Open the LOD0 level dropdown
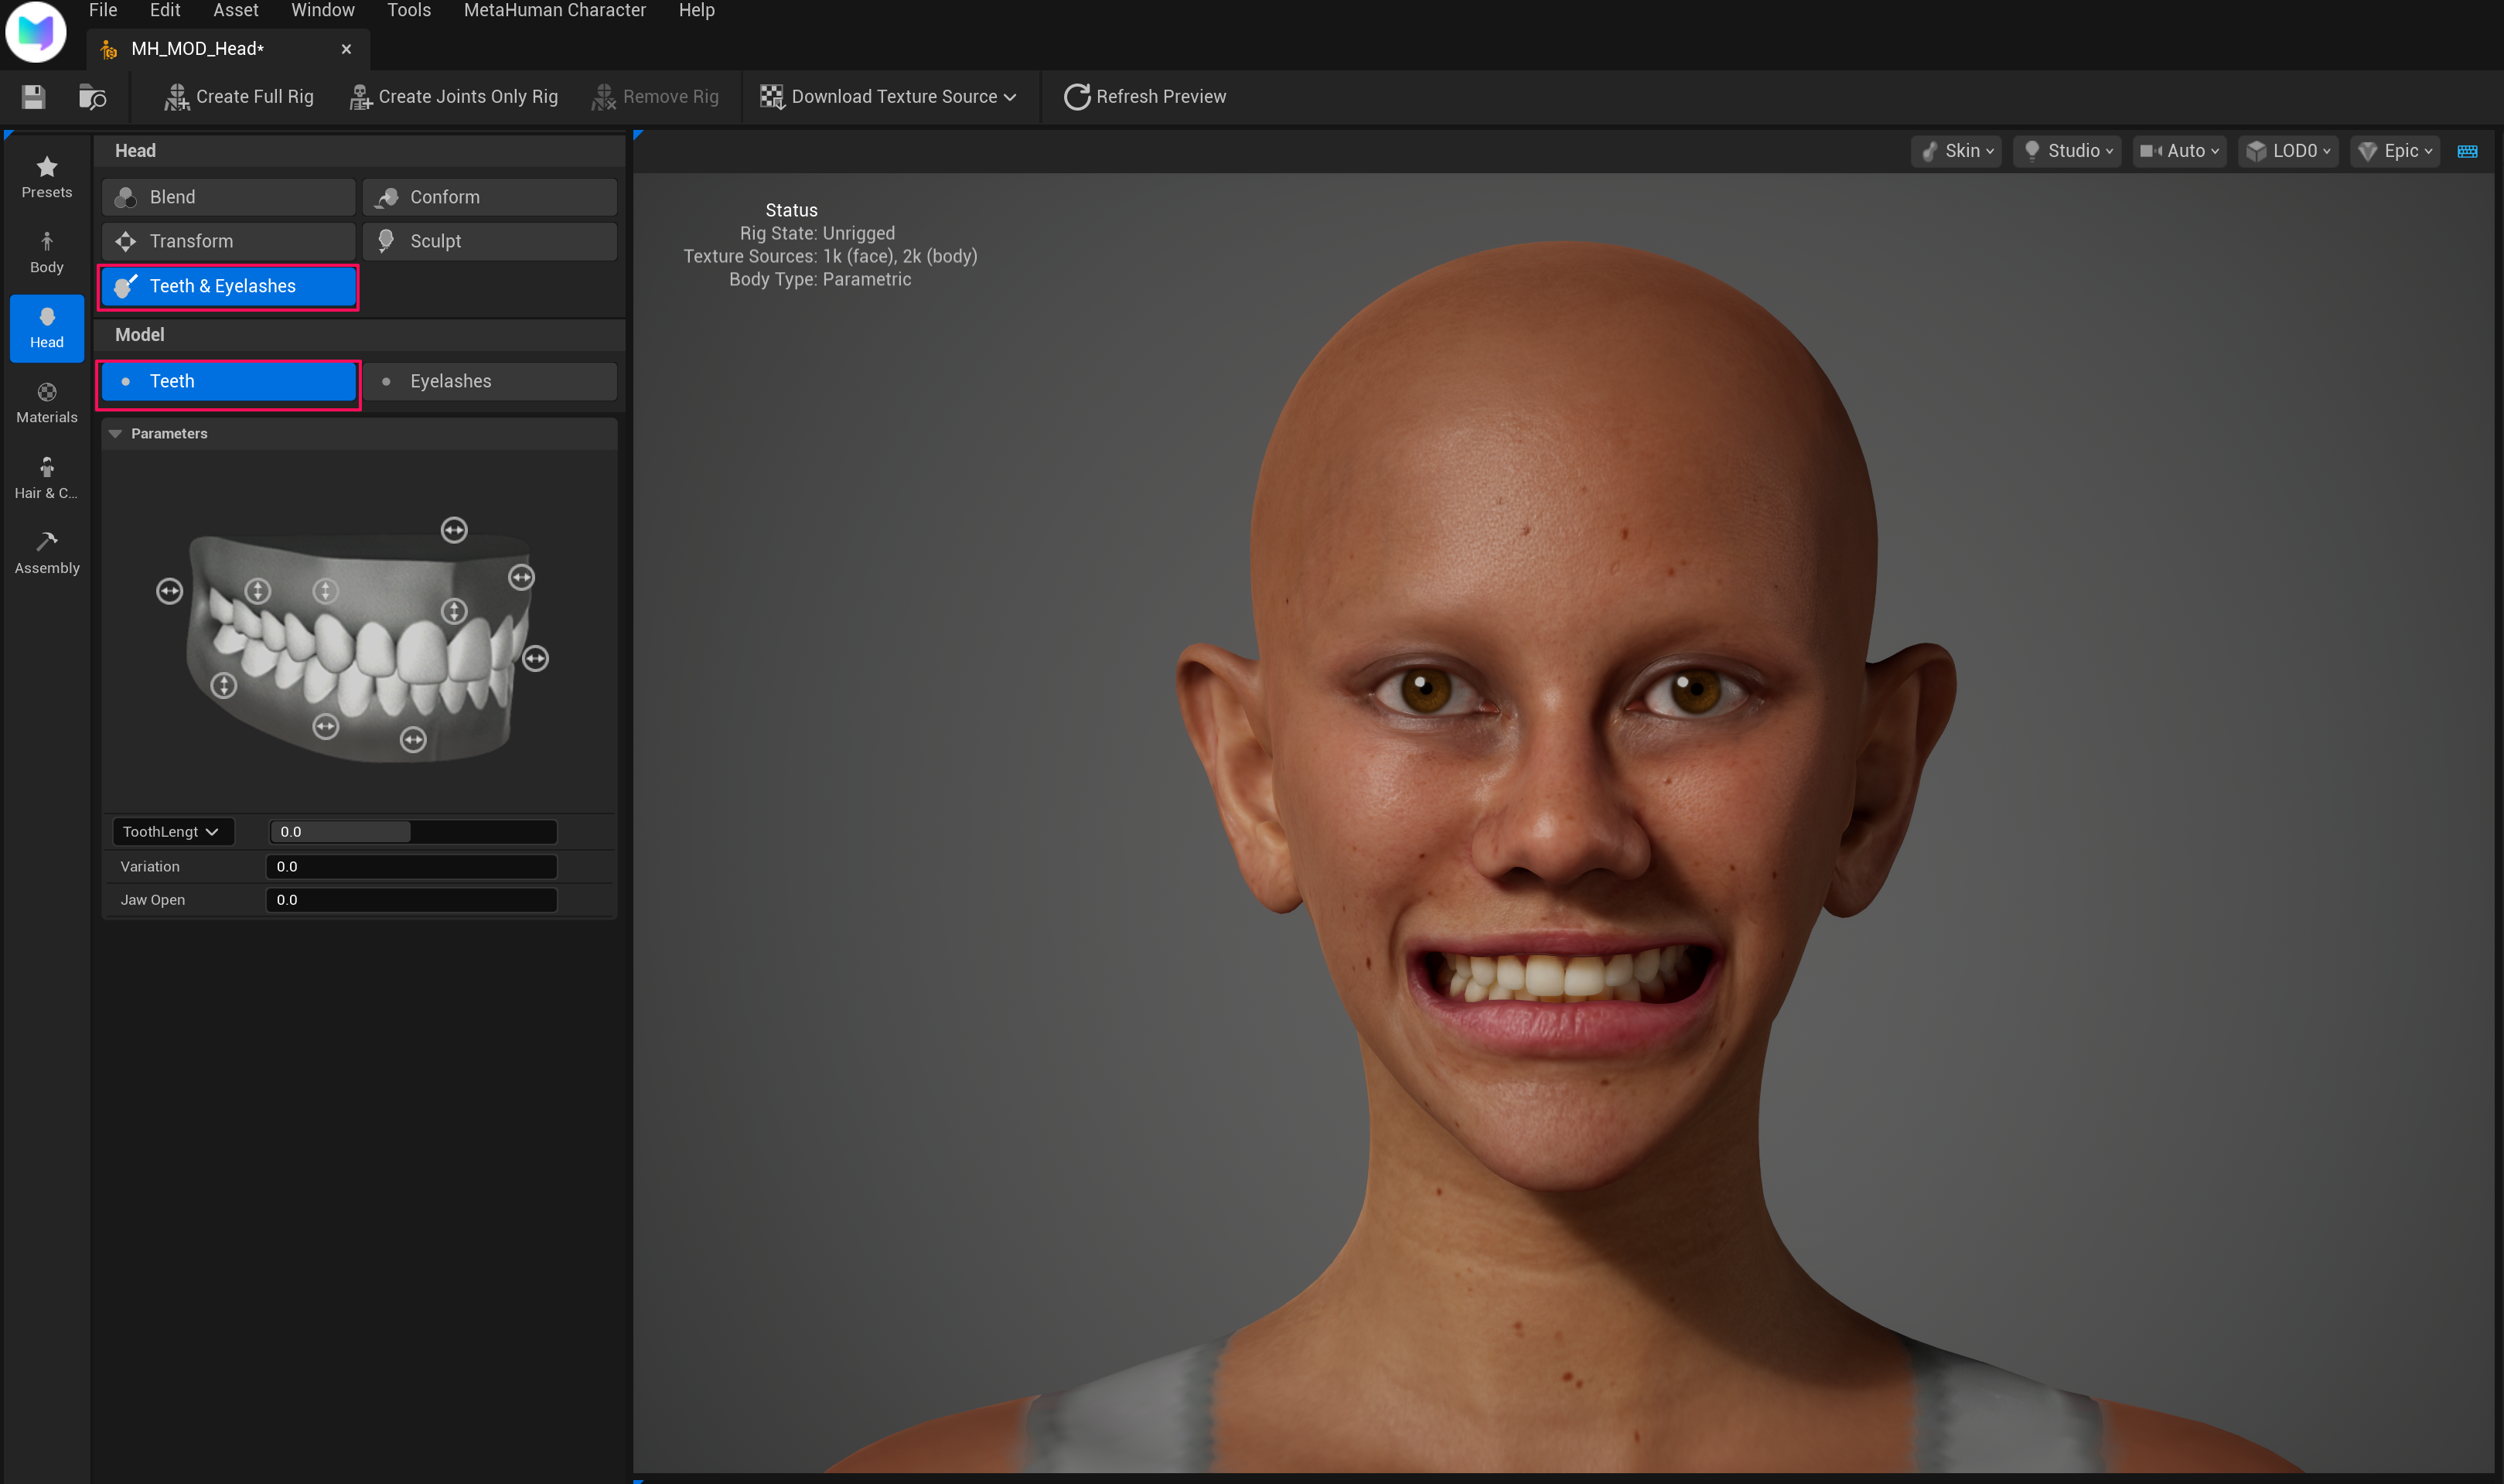 2288,150
